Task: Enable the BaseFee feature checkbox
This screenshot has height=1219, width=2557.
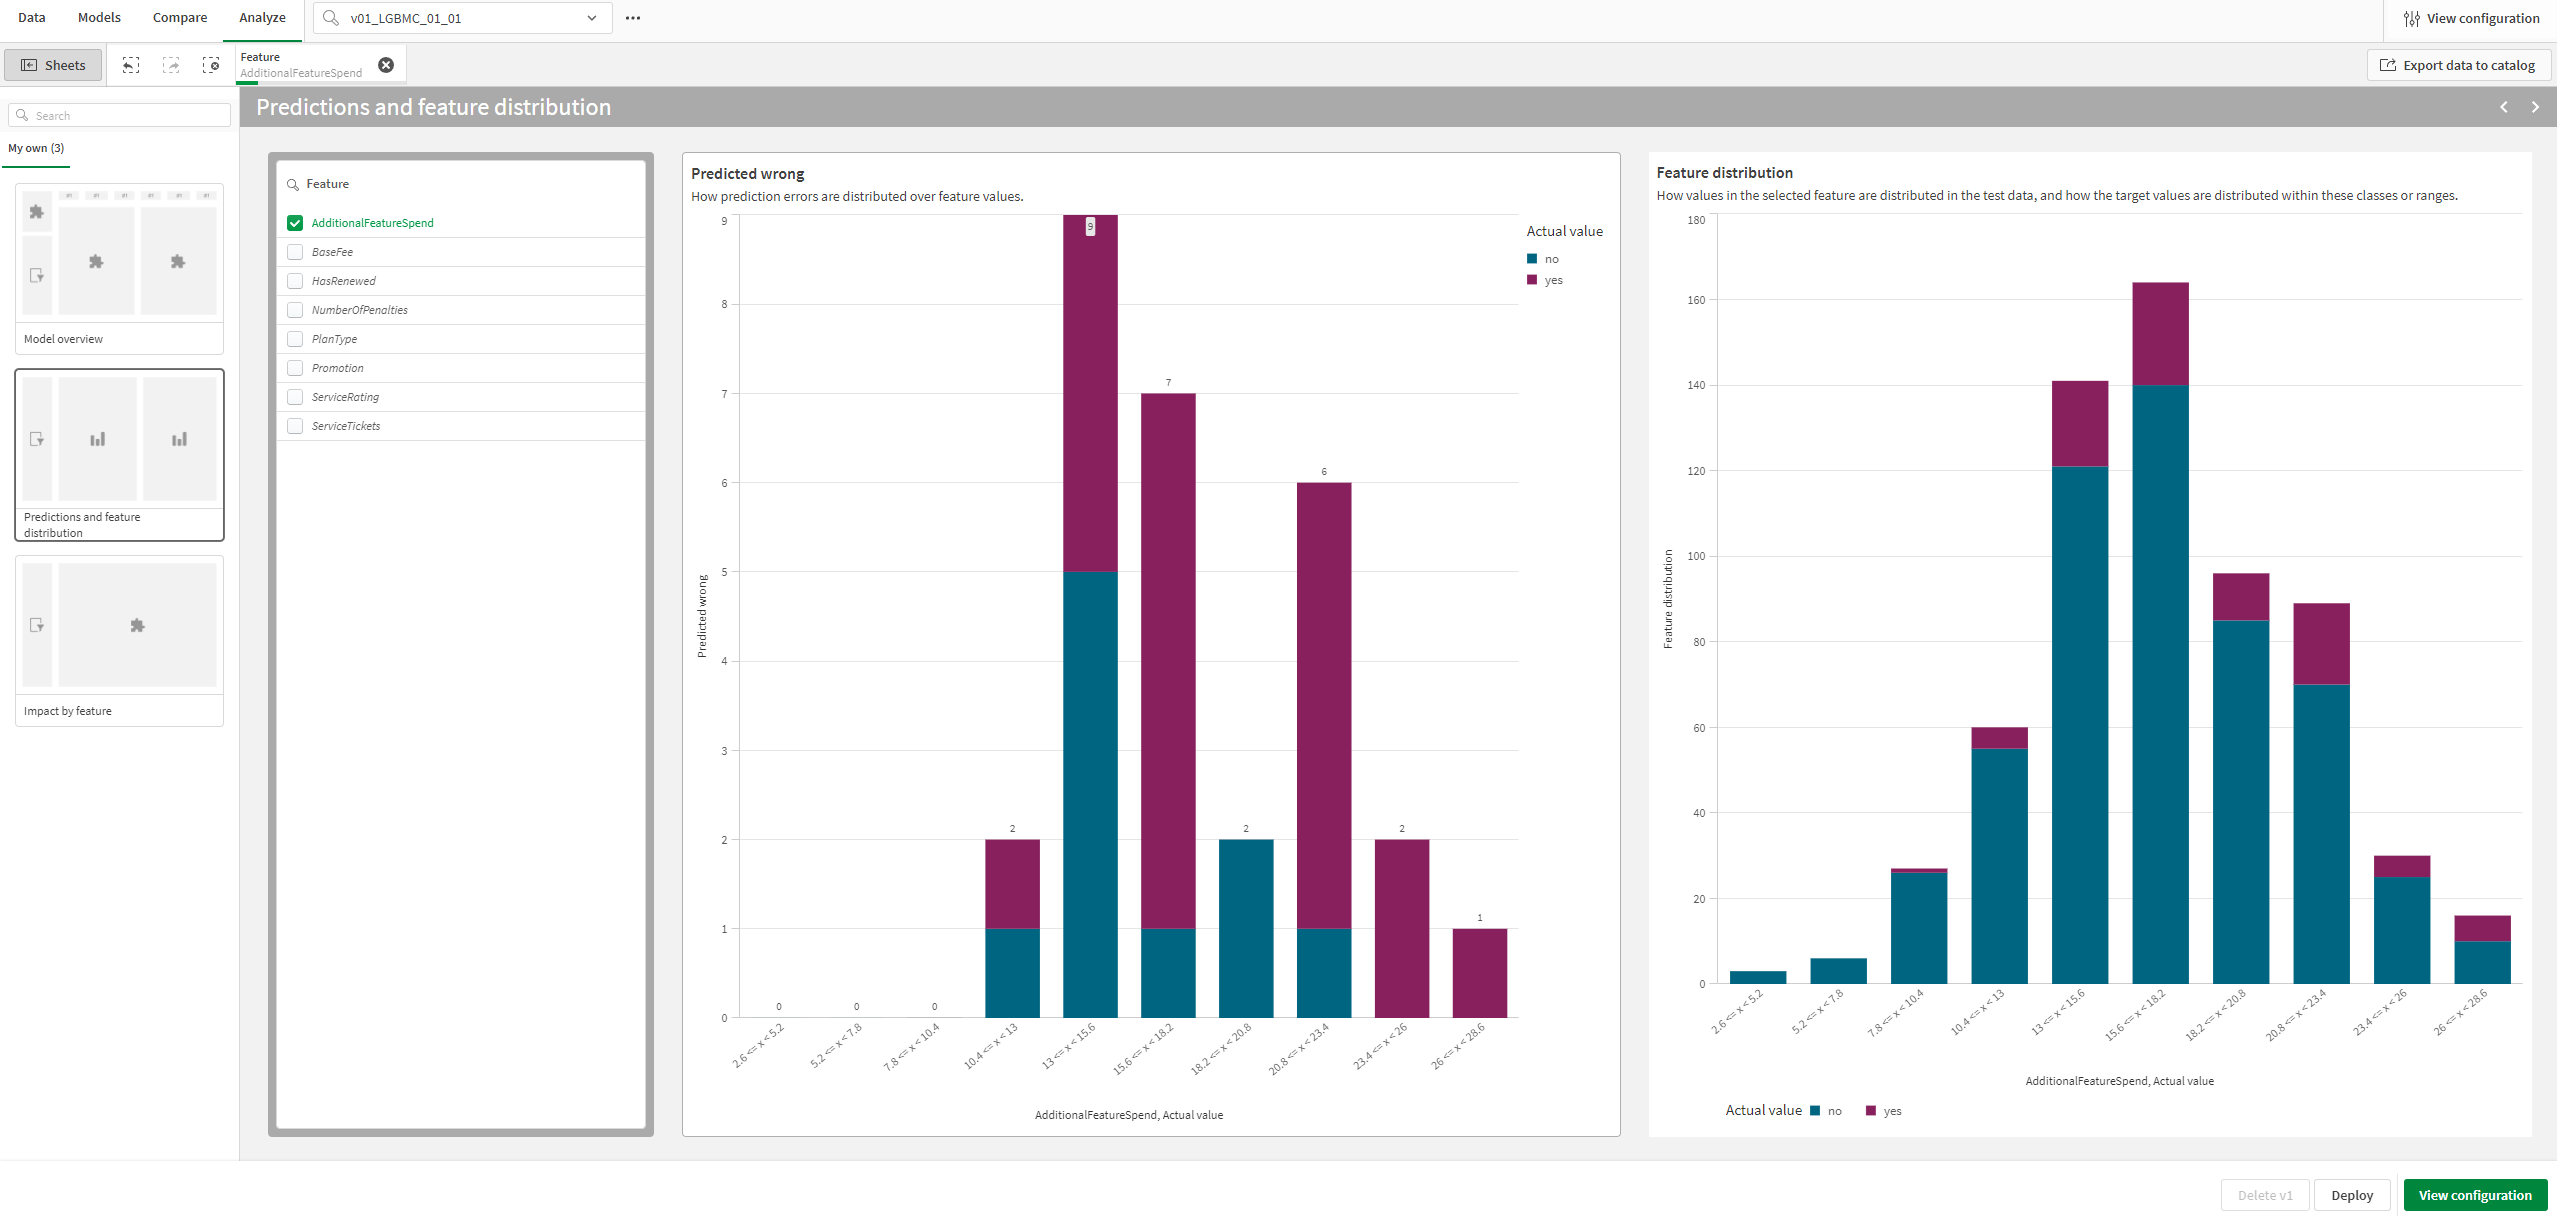Action: tap(295, 253)
